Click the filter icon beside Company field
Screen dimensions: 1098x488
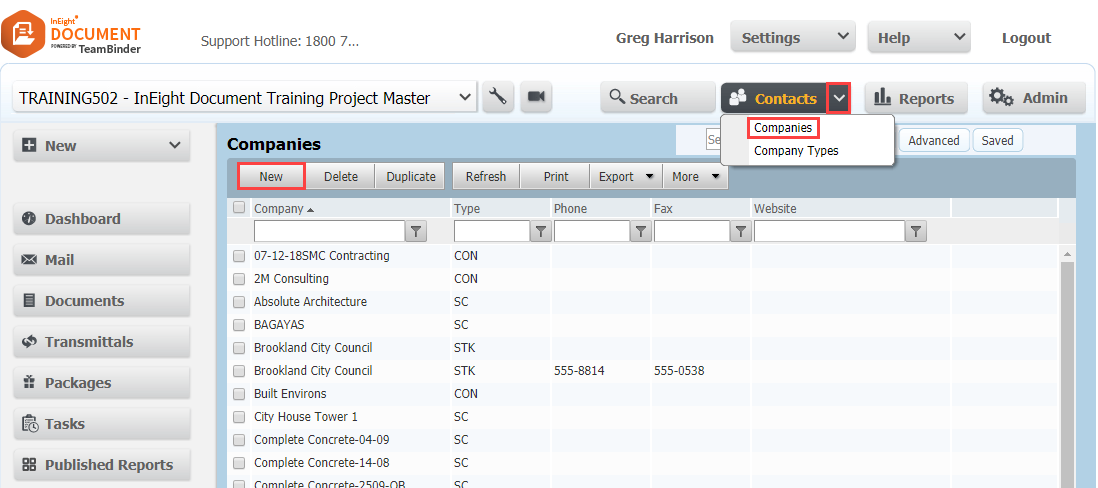[x=417, y=232]
